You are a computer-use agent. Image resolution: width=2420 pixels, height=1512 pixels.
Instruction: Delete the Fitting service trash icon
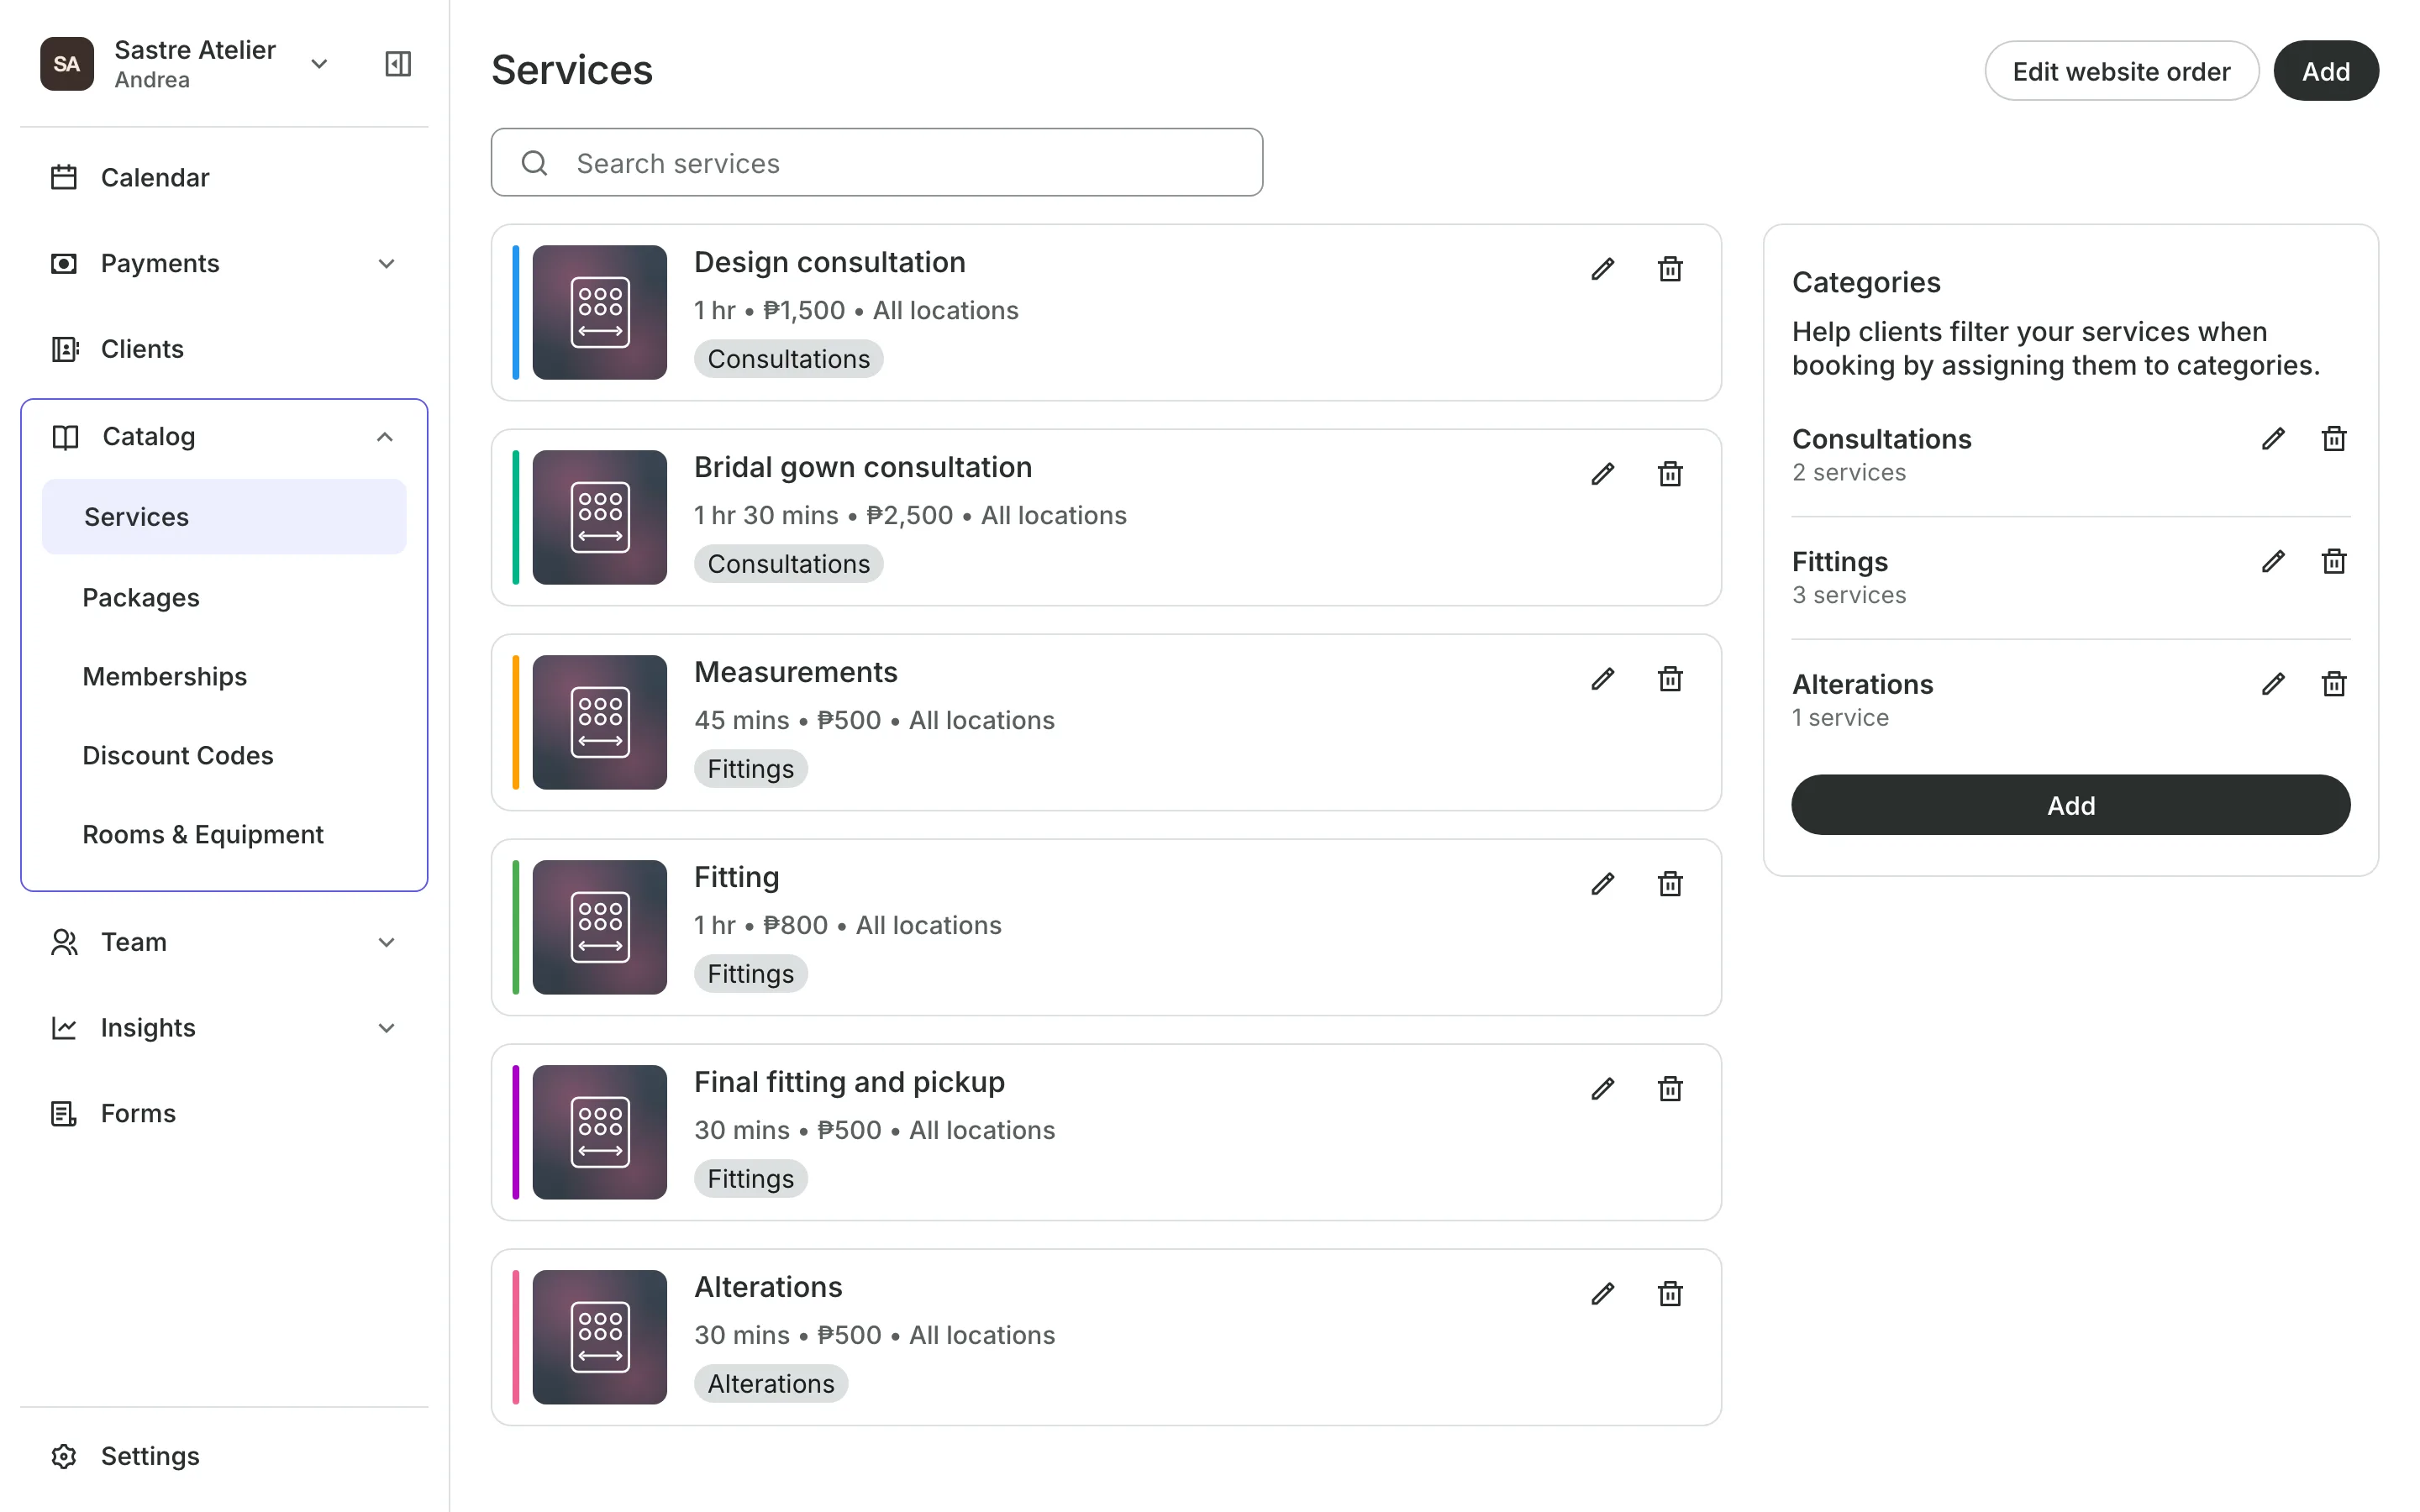pos(1670,884)
